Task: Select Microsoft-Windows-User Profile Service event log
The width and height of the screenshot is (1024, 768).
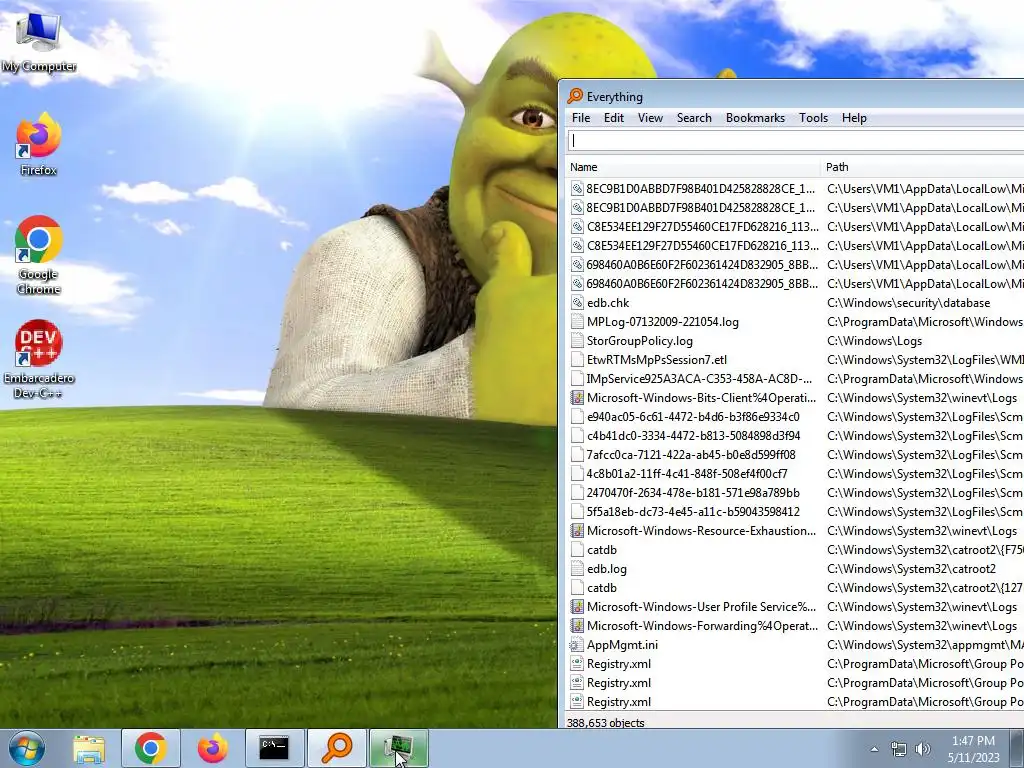Action: pyautogui.click(x=795, y=606)
